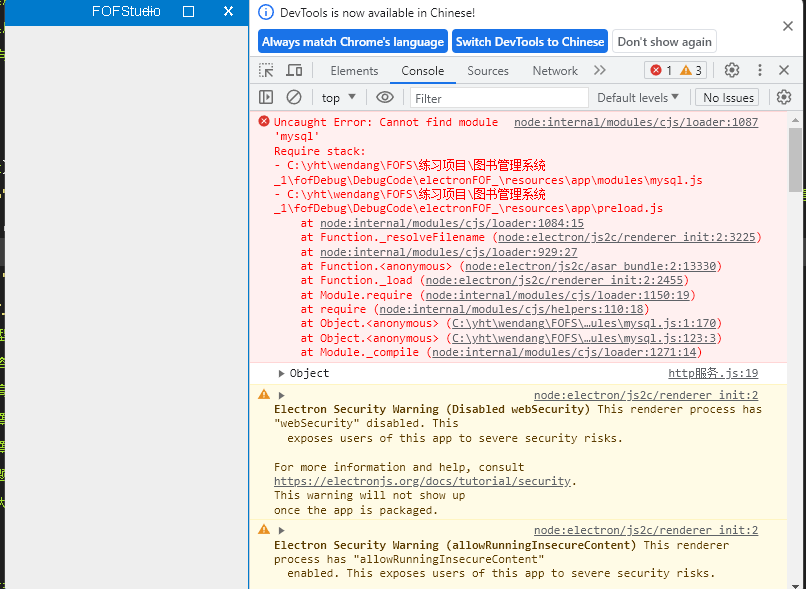Viewport: 806px width, 589px height.
Task: Open the DevTools three-dot customize menu
Action: tap(760, 70)
